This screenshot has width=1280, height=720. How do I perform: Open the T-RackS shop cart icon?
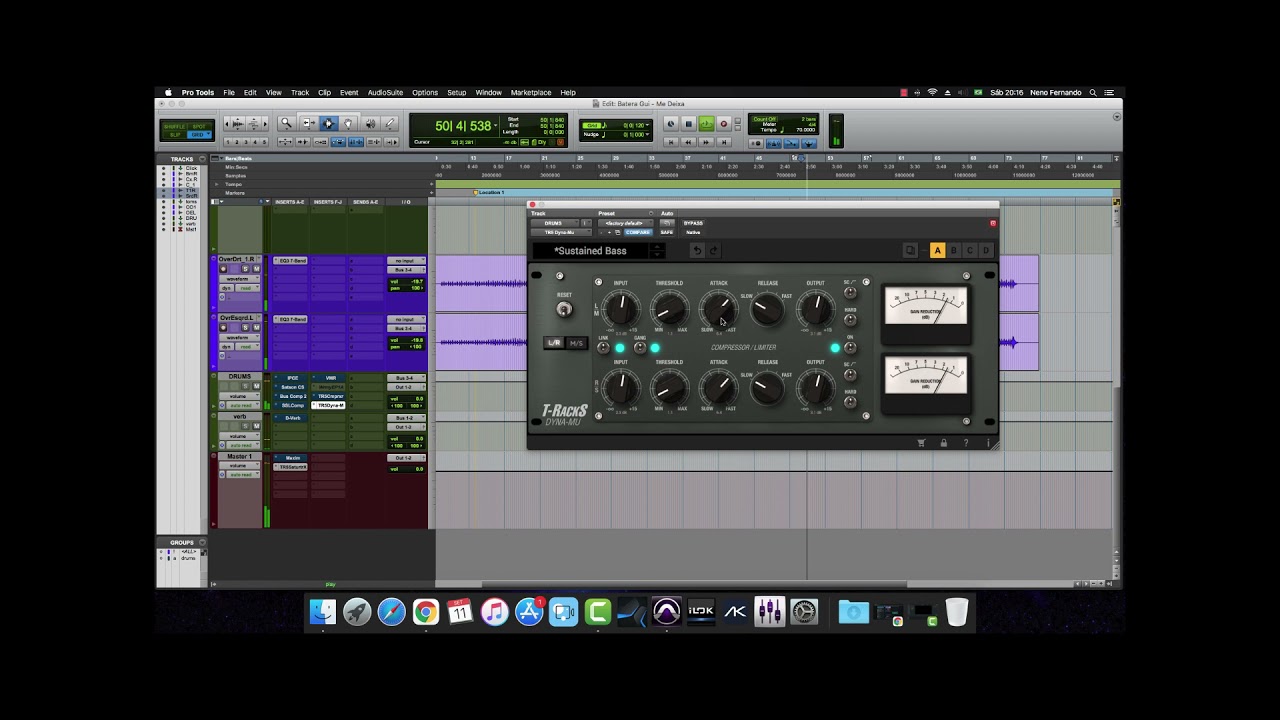pyautogui.click(x=921, y=443)
